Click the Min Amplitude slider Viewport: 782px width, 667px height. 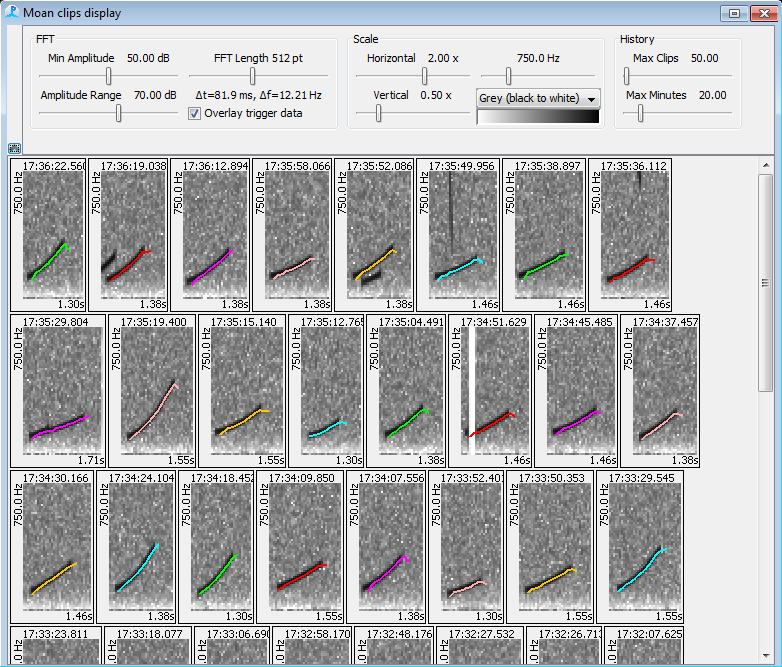(108, 76)
